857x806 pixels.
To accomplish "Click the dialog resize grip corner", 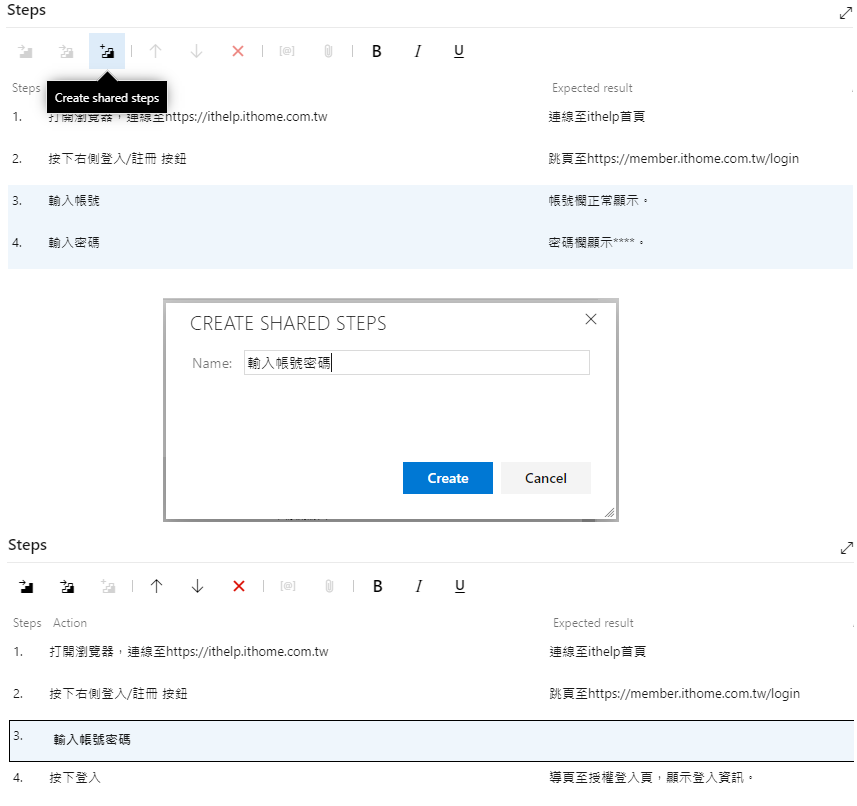I will (609, 512).
